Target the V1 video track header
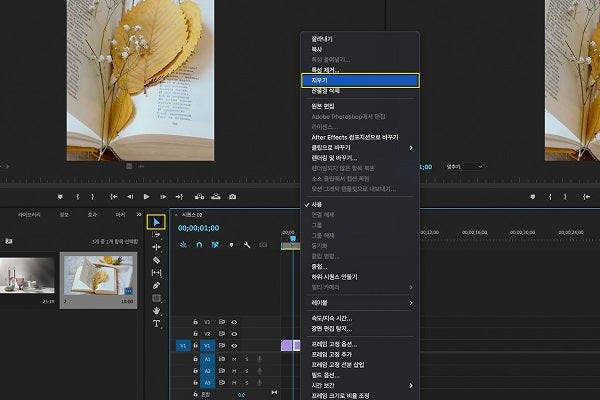Viewport: 600px width, 400px height. (x=207, y=346)
